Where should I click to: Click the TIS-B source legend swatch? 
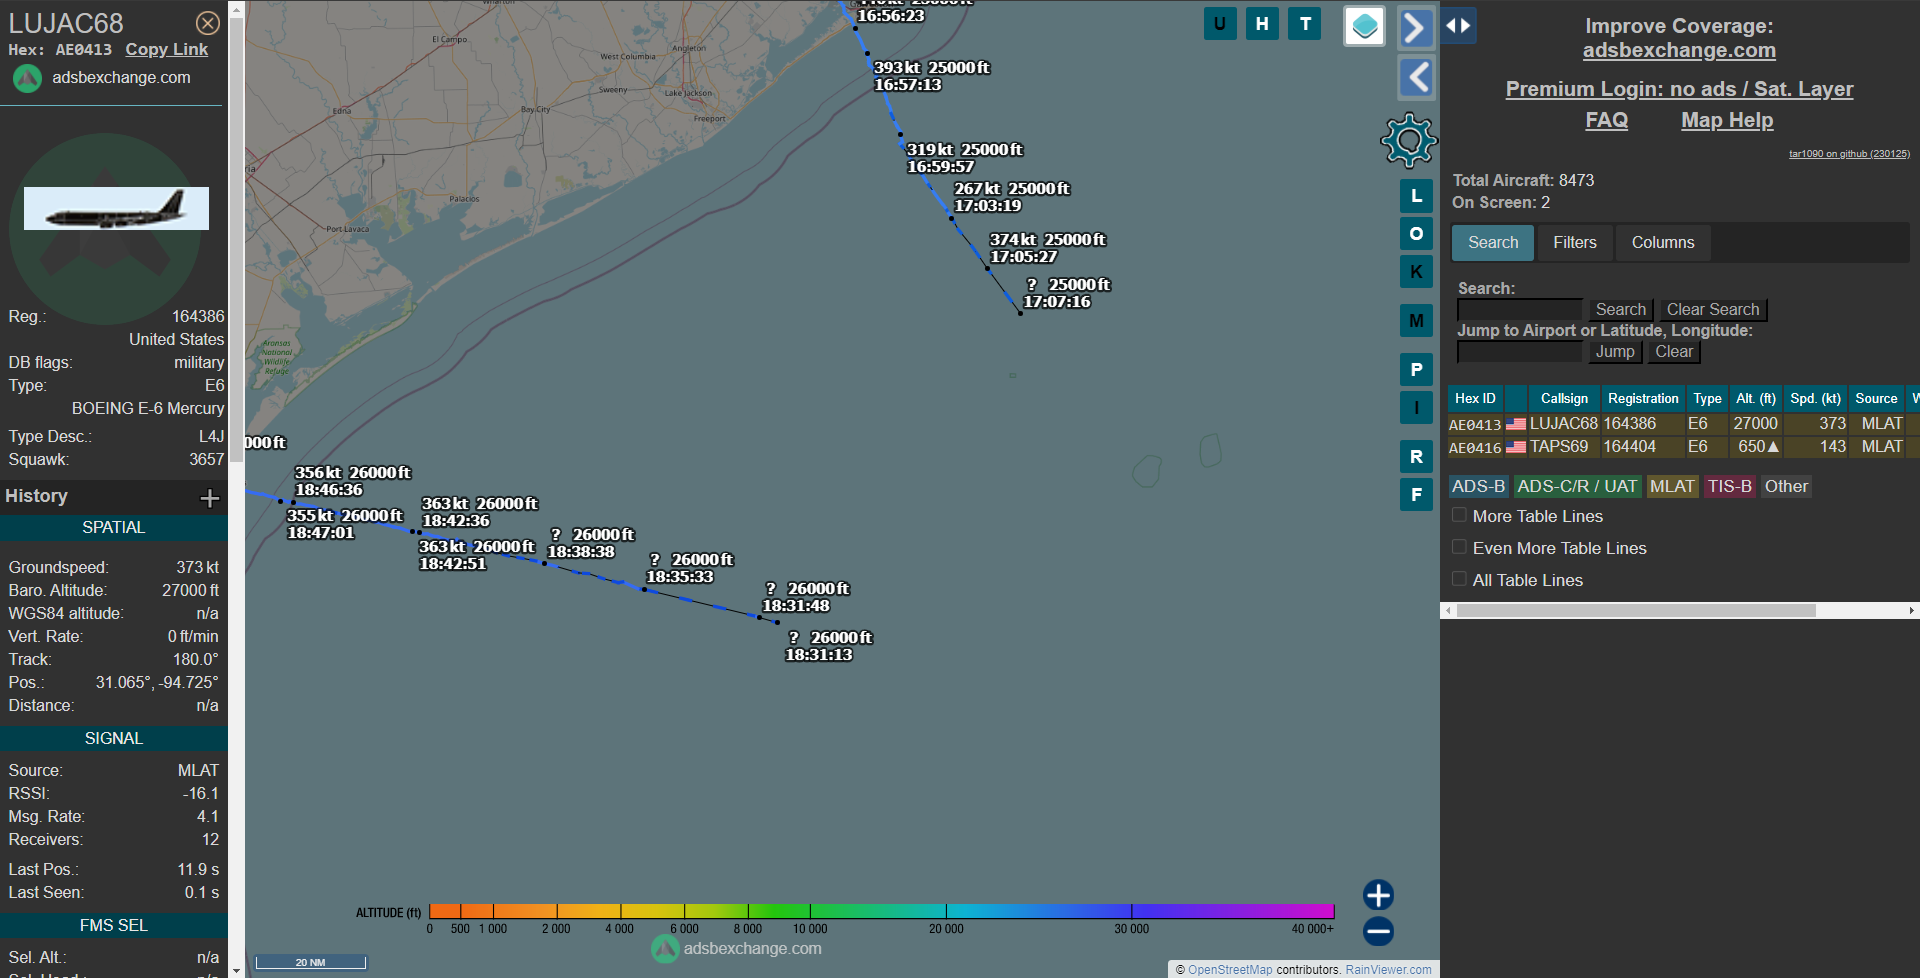pos(1729,487)
